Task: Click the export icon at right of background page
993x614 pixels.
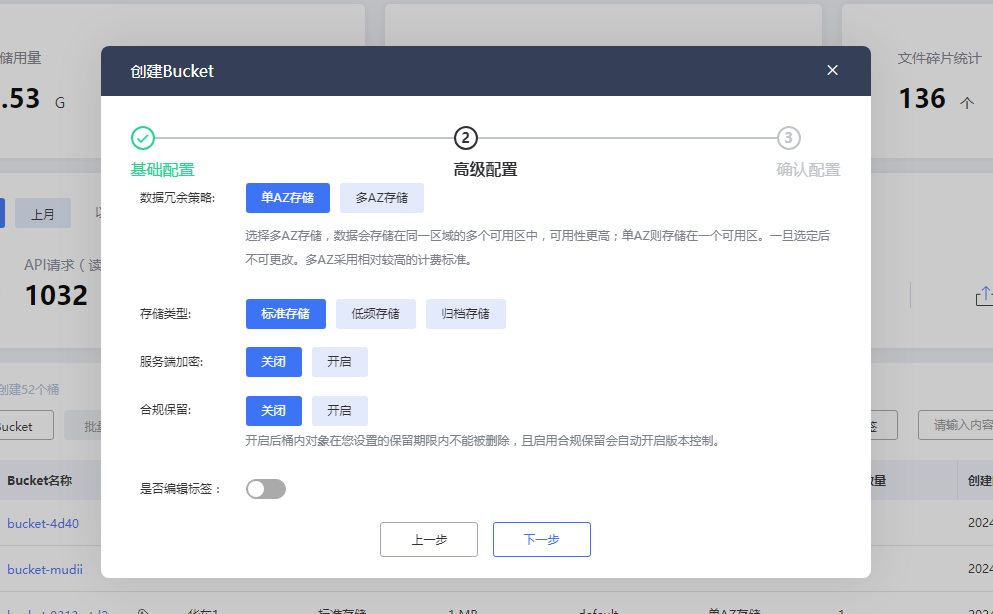Action: click(x=984, y=296)
